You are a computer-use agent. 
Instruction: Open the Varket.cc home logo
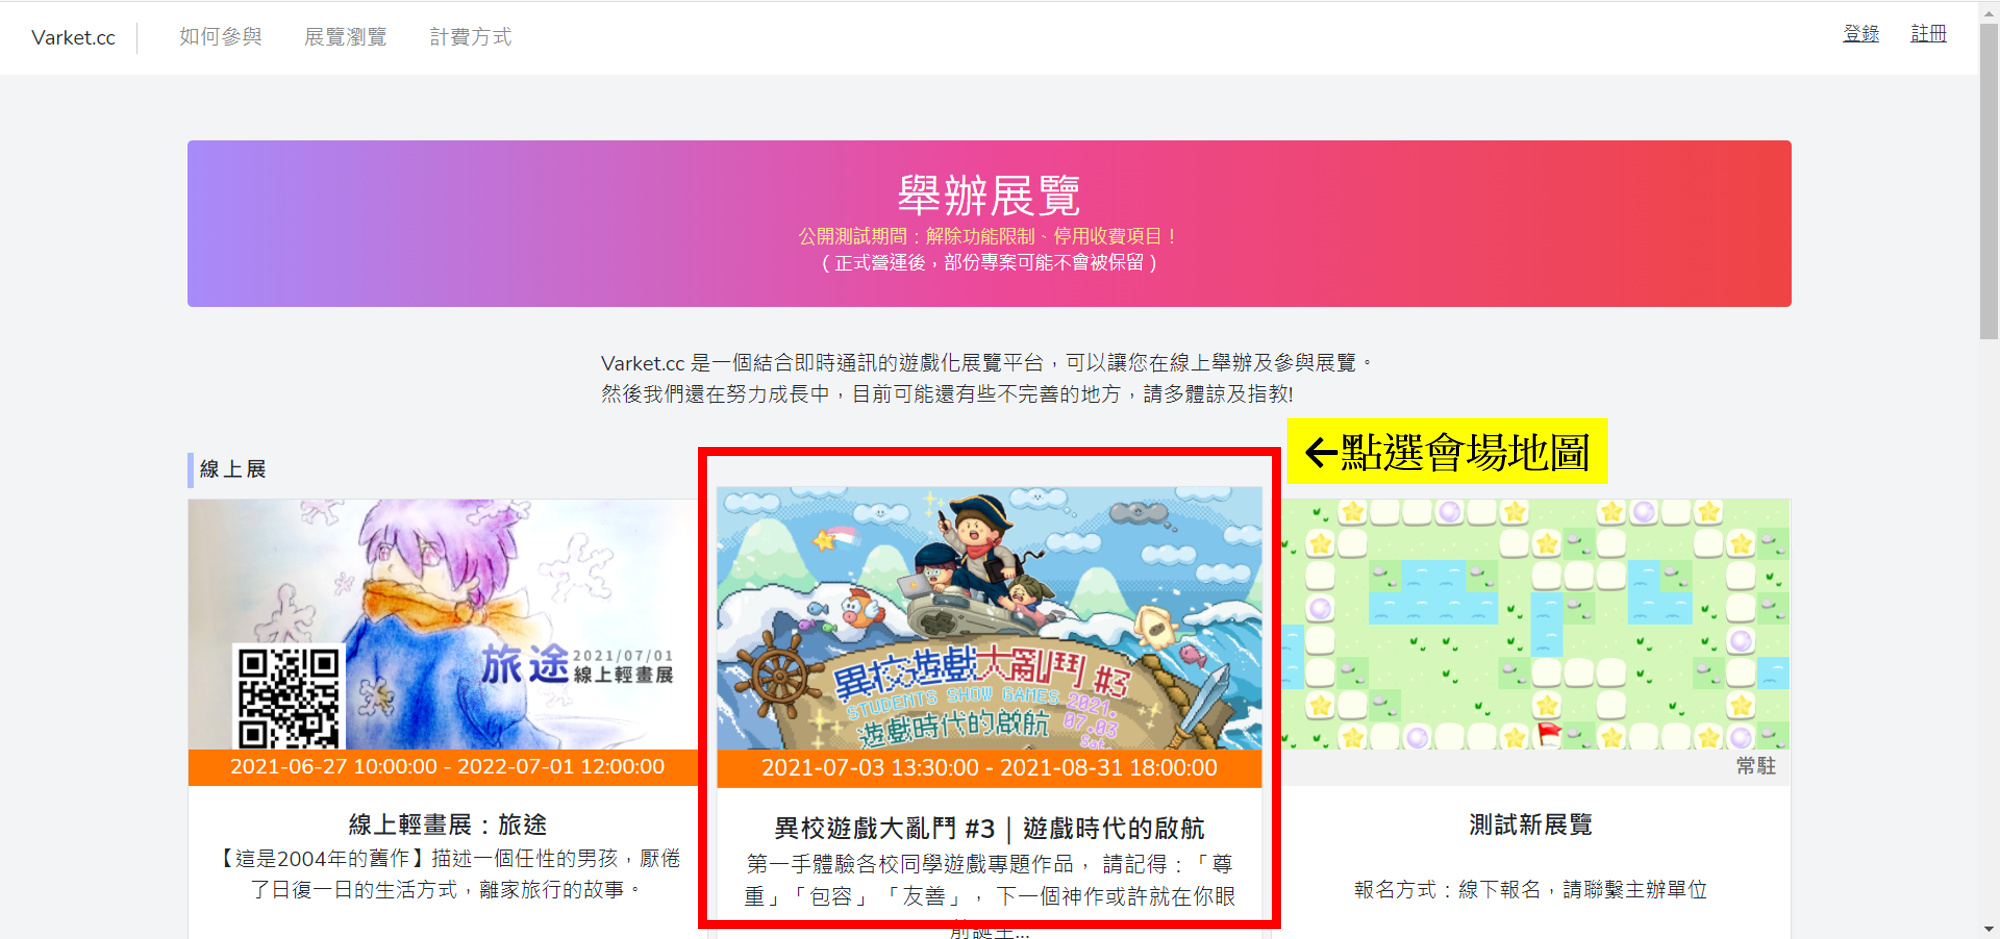(x=73, y=38)
